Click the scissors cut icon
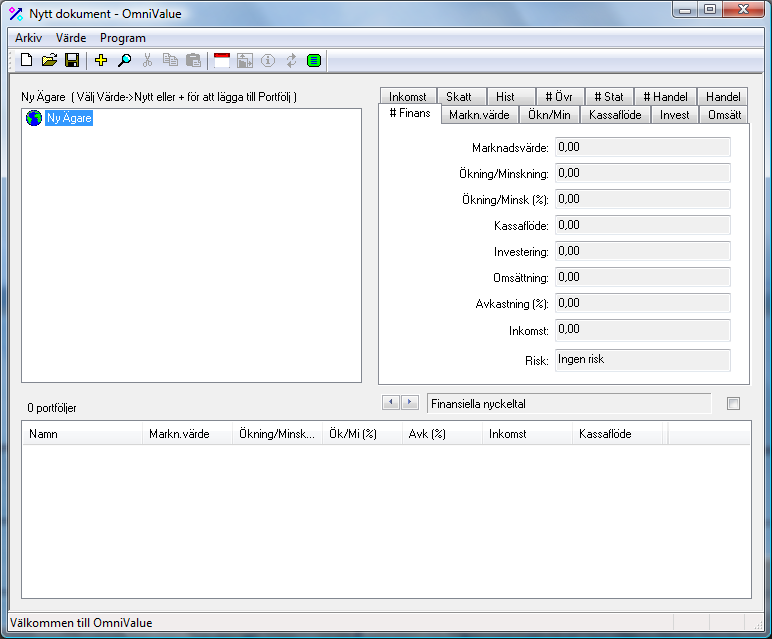The height and width of the screenshot is (639, 772). tap(147, 61)
